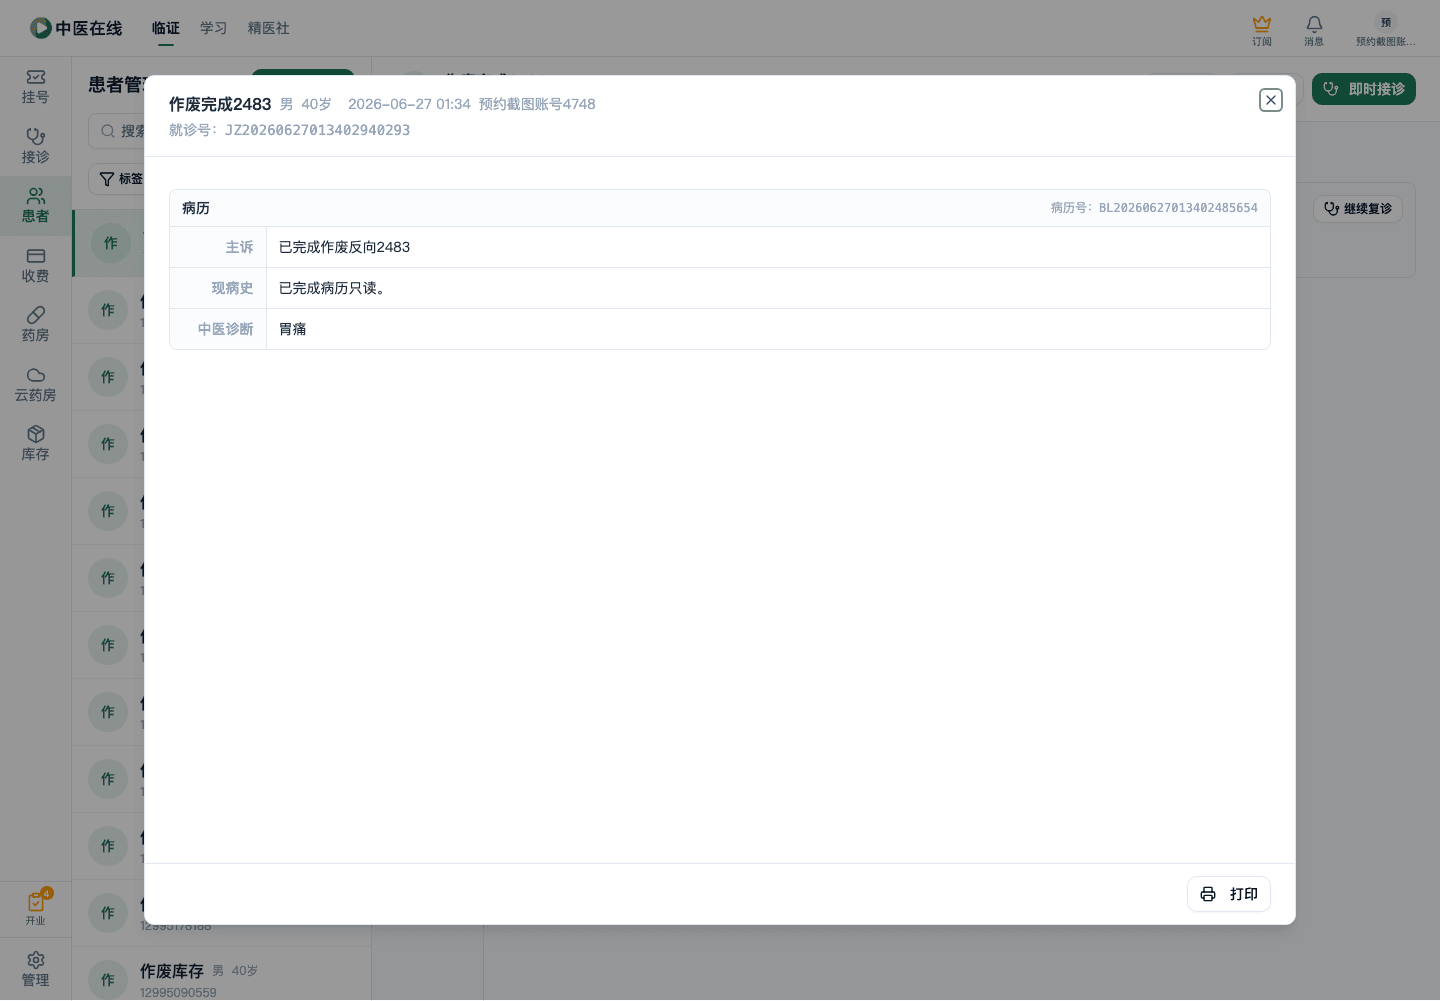This screenshot has width=1440, height=1001.
Task: Click the 打印 print button
Action: pos(1228,894)
